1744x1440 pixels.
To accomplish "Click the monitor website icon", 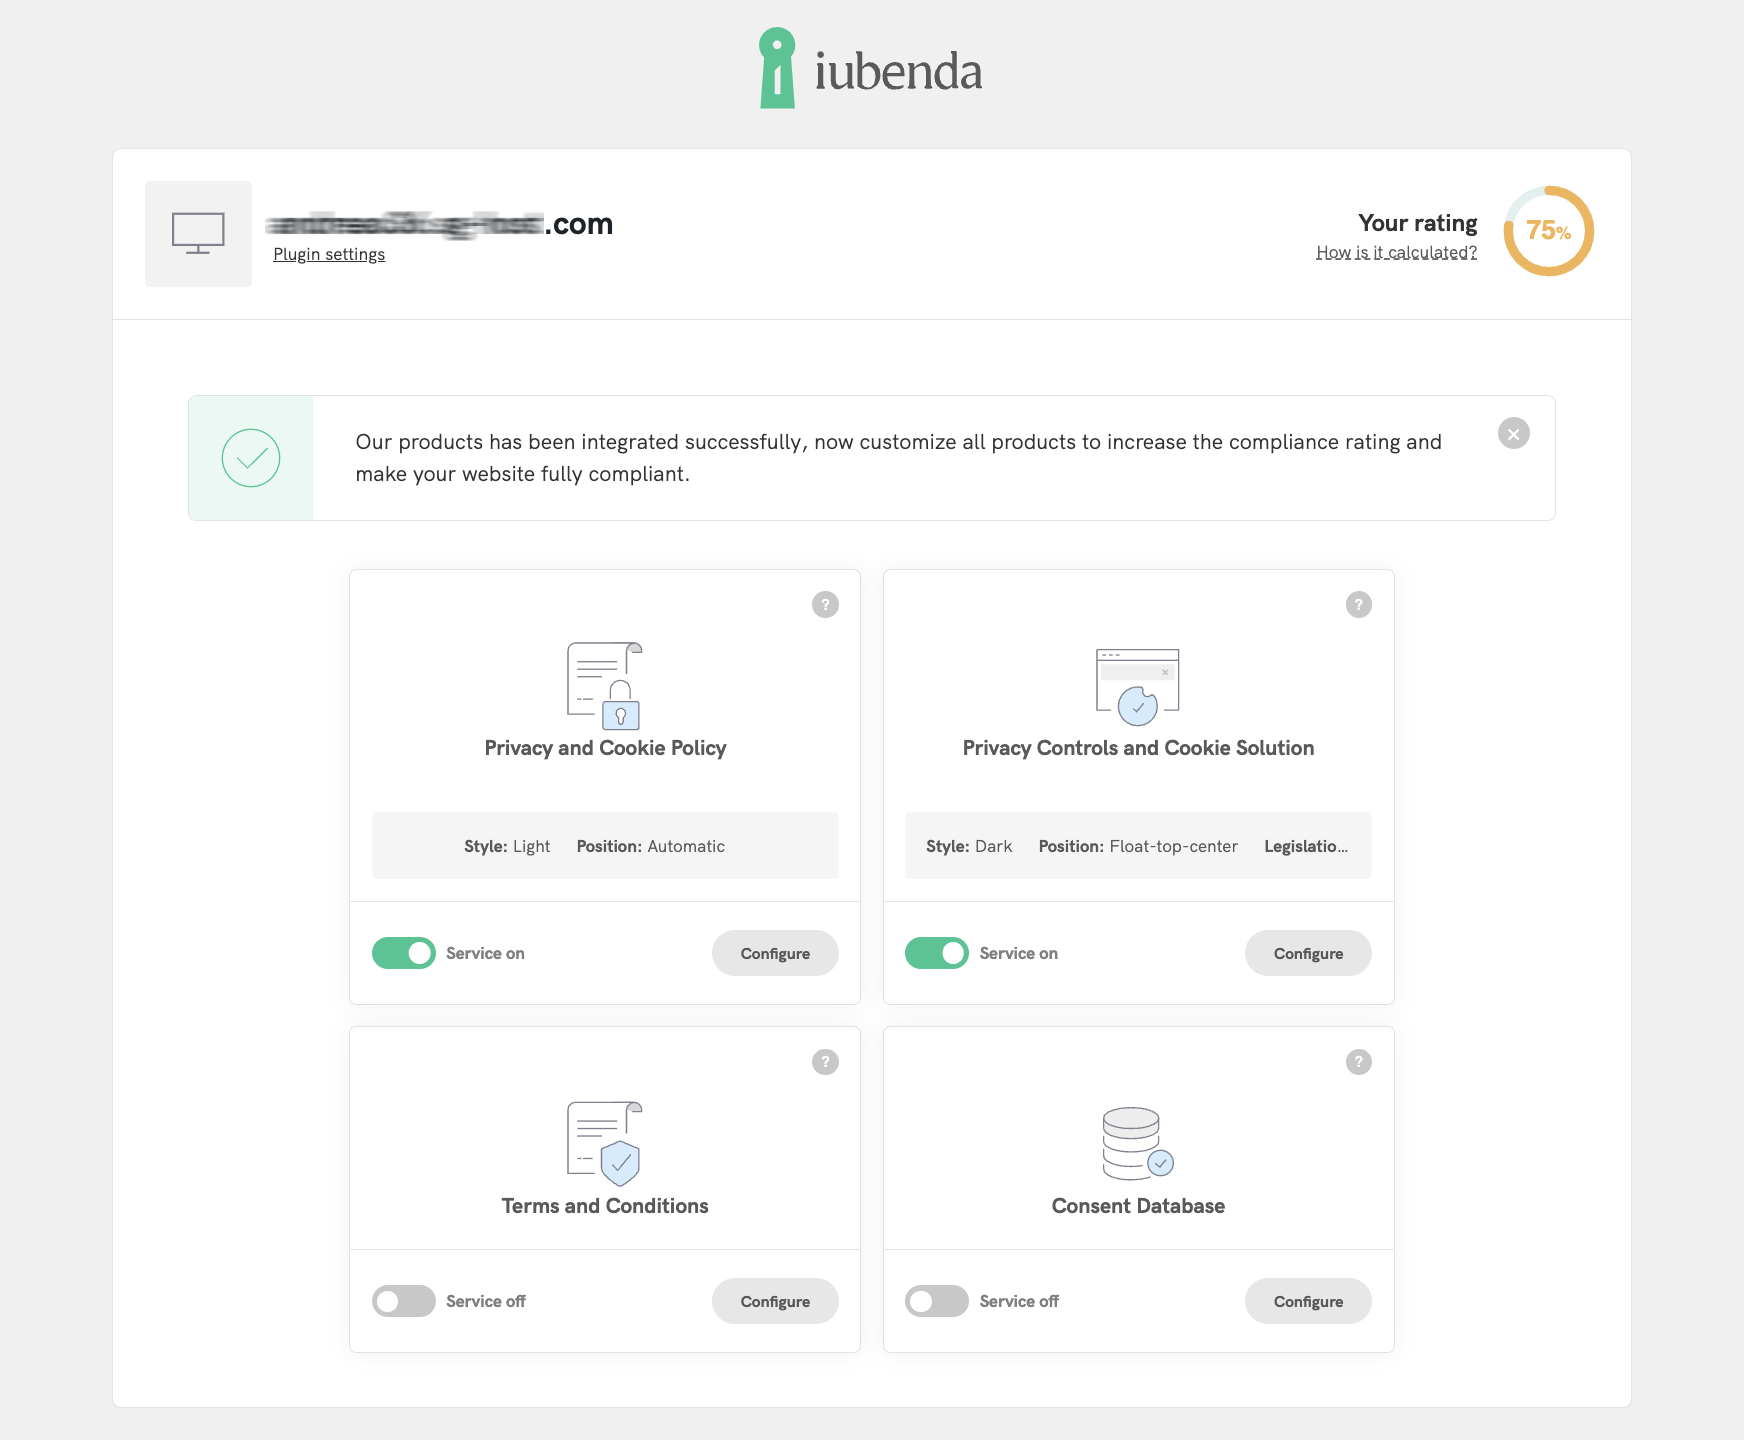I will click(x=198, y=233).
